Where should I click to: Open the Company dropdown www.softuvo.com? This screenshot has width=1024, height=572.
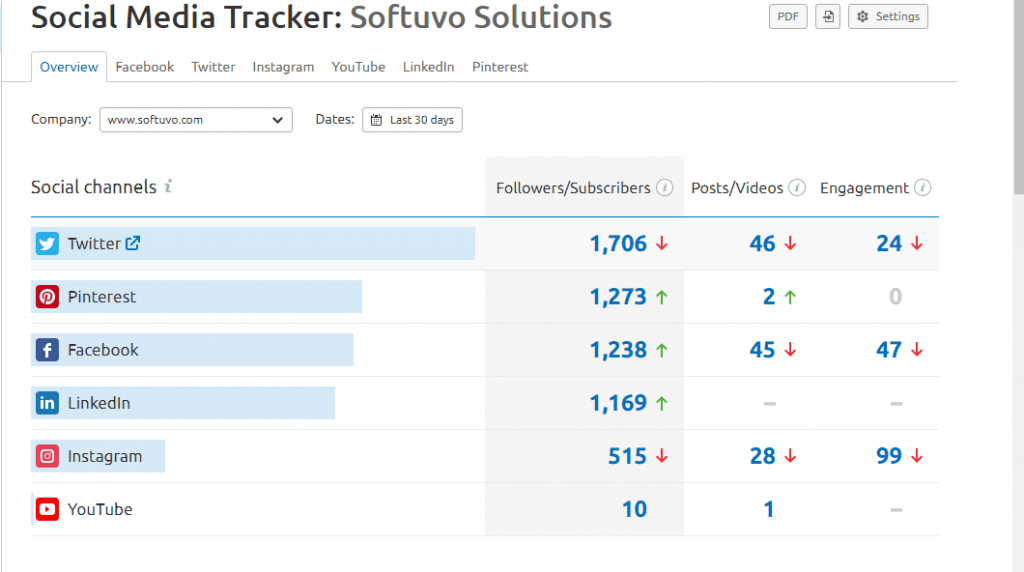coord(196,120)
